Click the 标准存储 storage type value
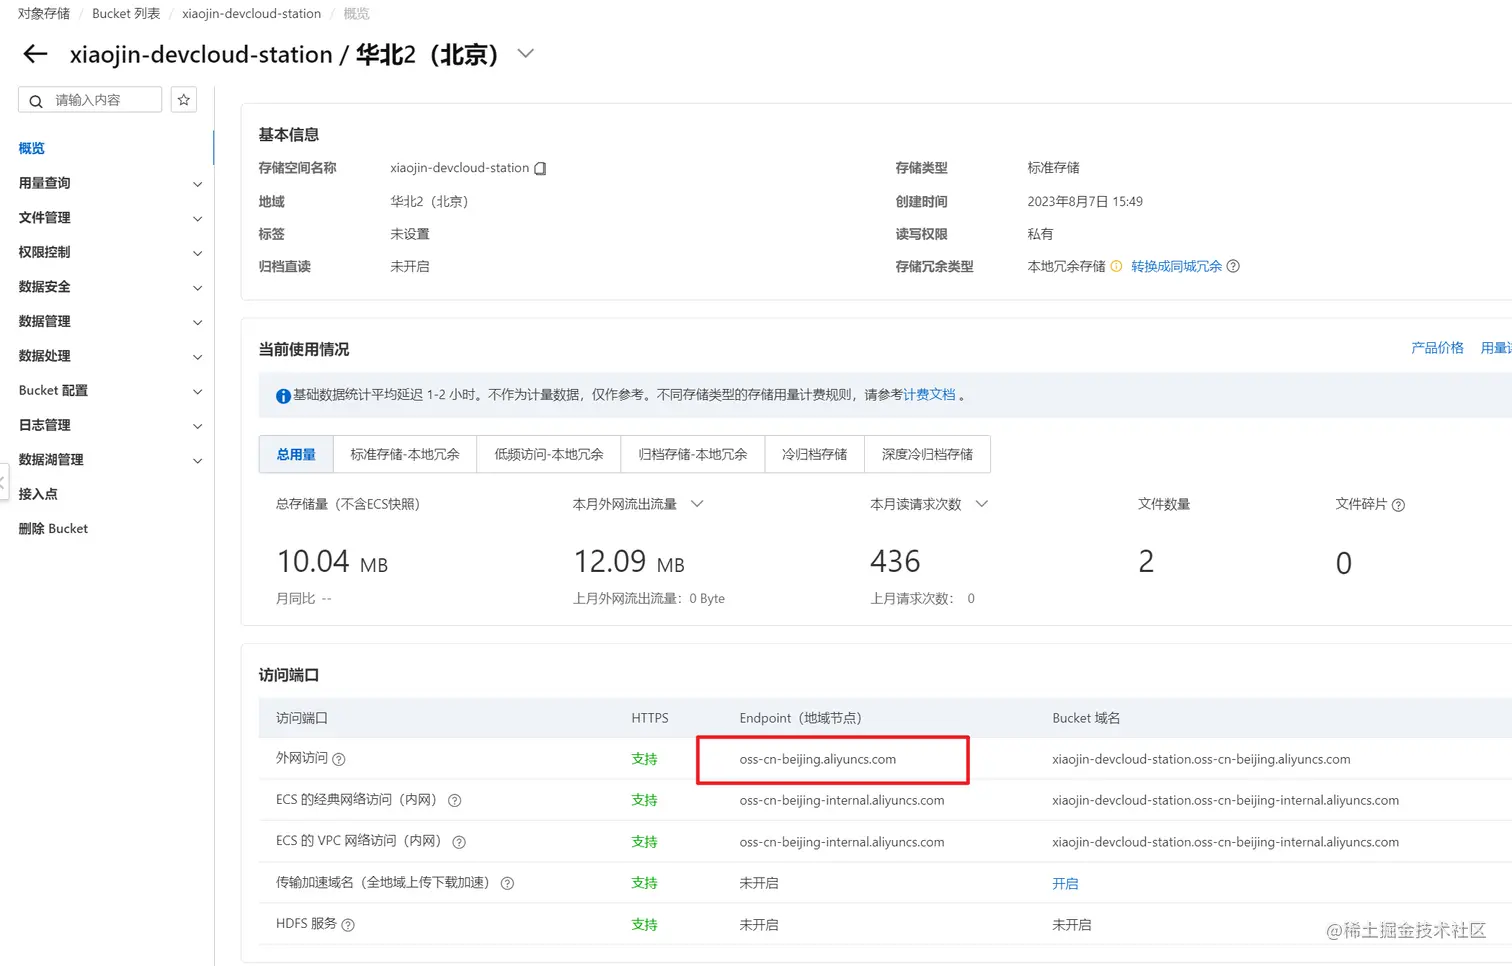This screenshot has width=1512, height=966. [x=1054, y=168]
